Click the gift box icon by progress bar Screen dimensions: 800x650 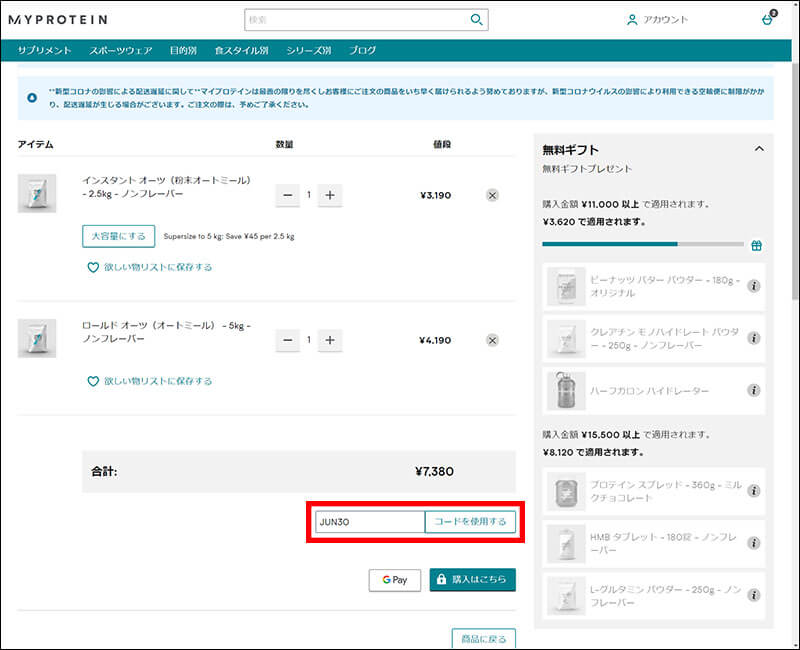757,245
